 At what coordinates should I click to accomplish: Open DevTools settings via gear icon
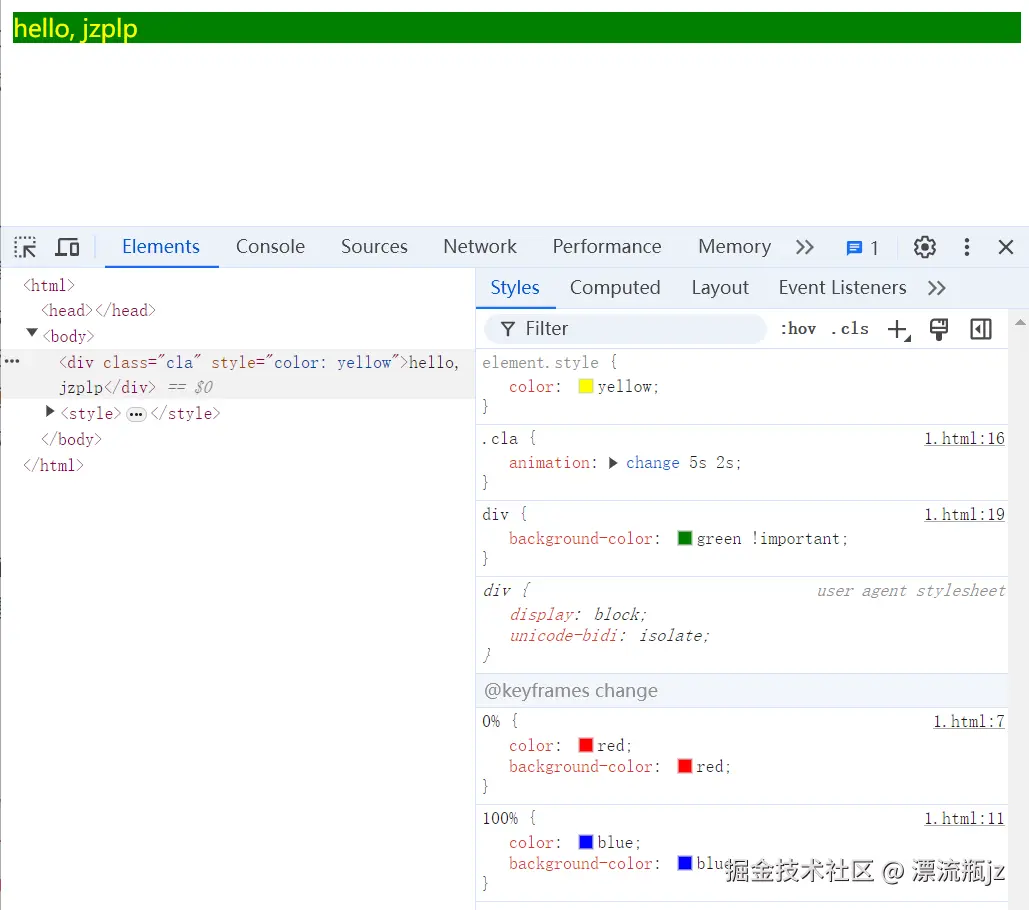tap(924, 247)
